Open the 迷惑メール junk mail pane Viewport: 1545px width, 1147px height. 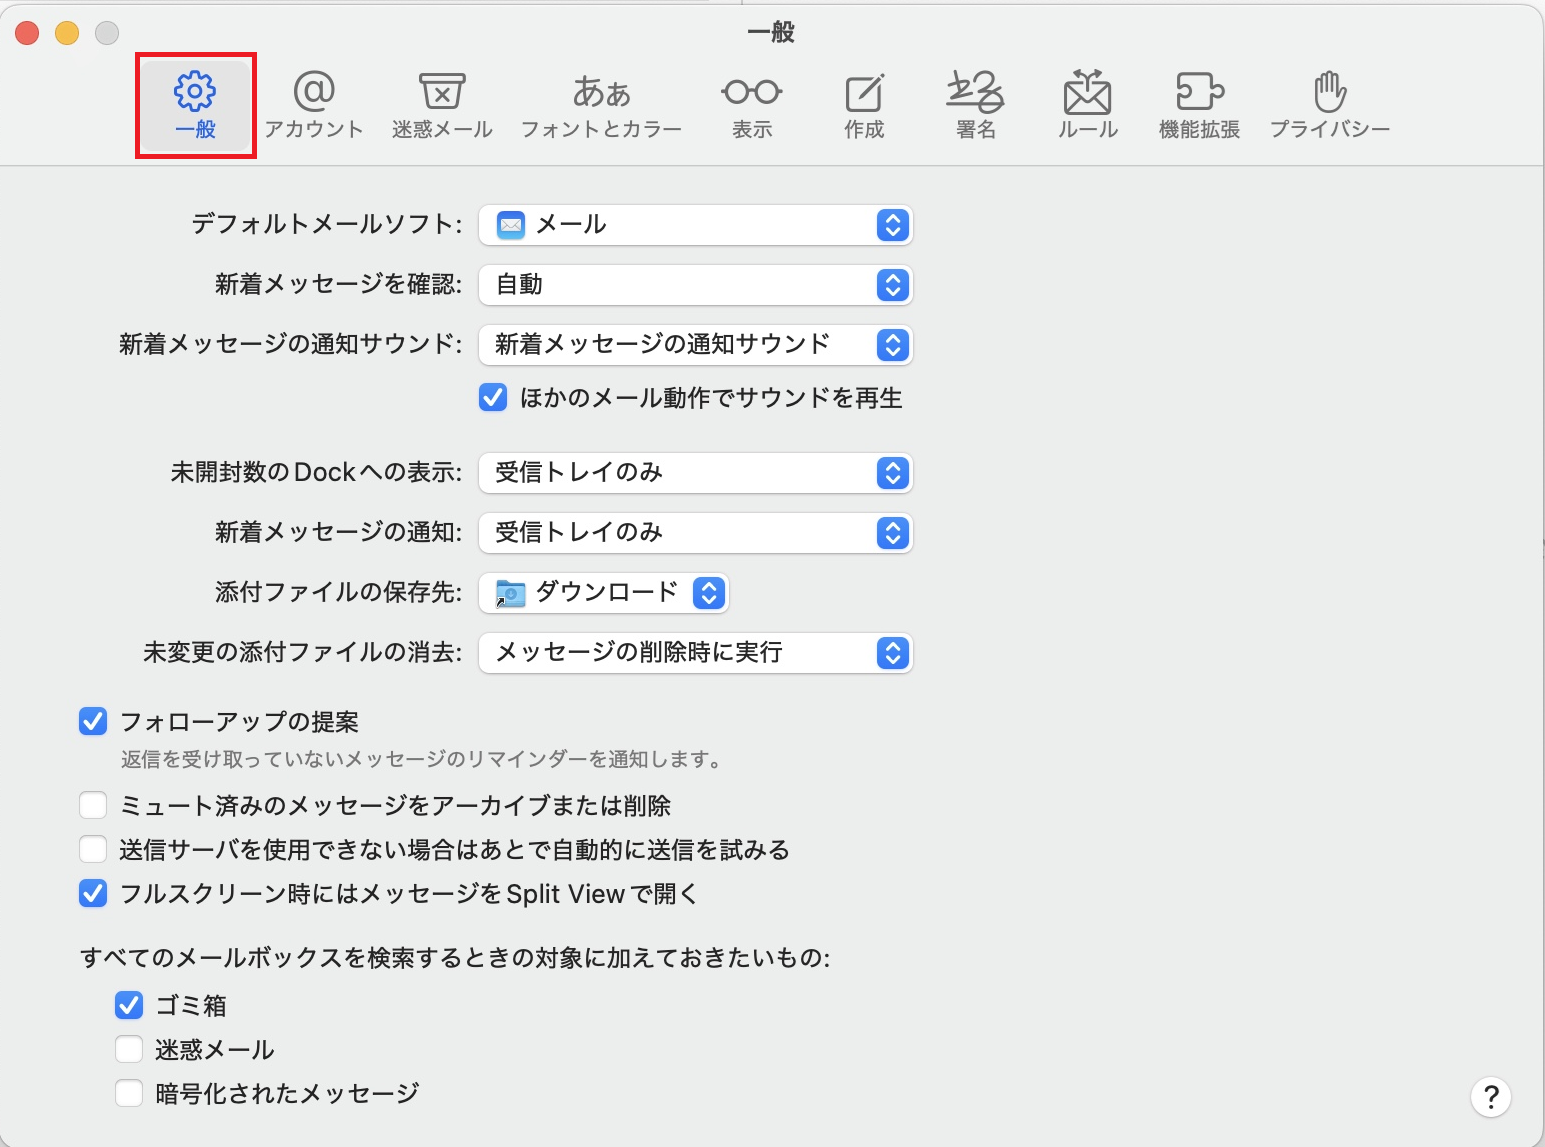pos(441,105)
